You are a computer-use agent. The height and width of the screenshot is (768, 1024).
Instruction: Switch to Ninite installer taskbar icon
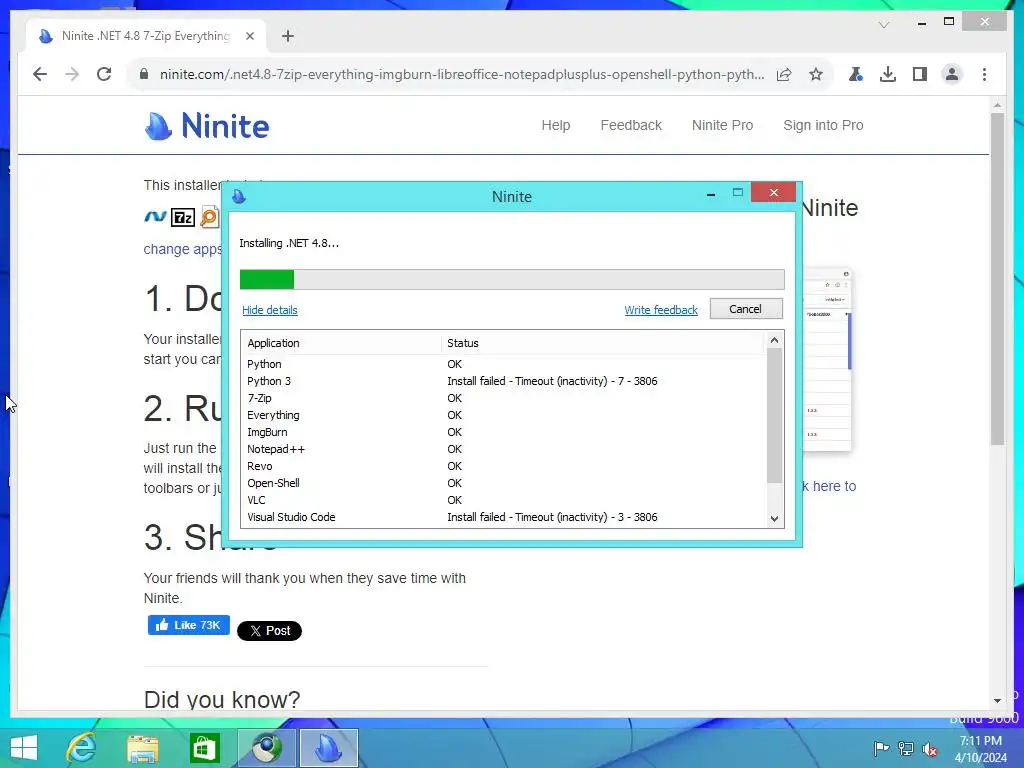(328, 748)
